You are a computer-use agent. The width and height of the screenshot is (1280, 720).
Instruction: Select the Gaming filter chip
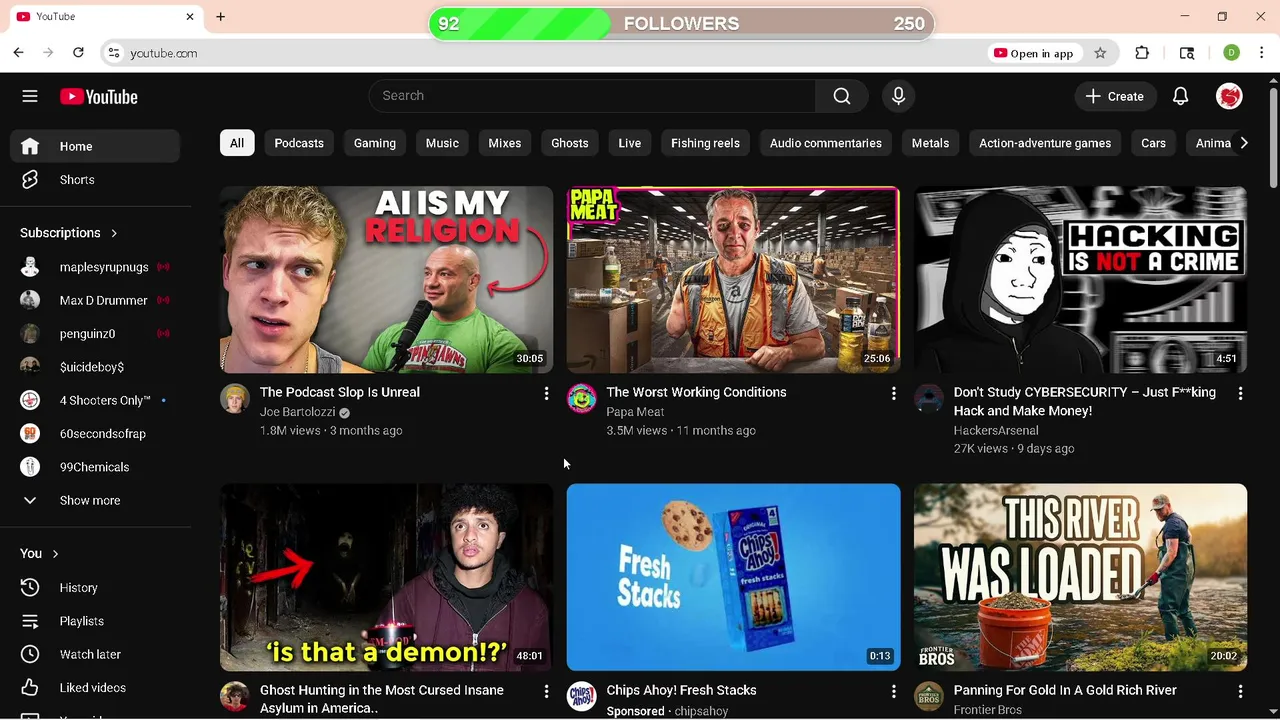(375, 143)
